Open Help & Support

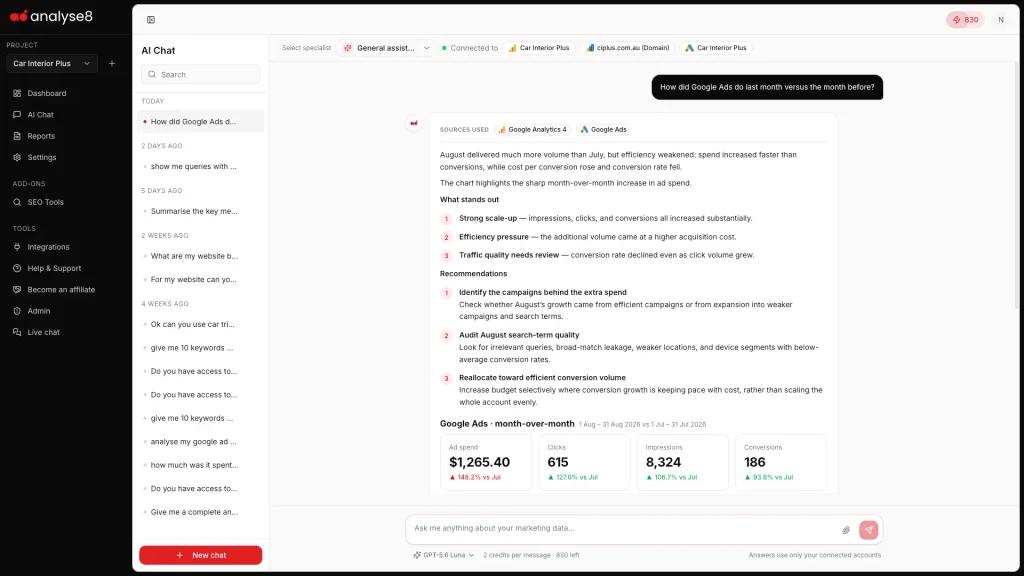[x=54, y=268]
